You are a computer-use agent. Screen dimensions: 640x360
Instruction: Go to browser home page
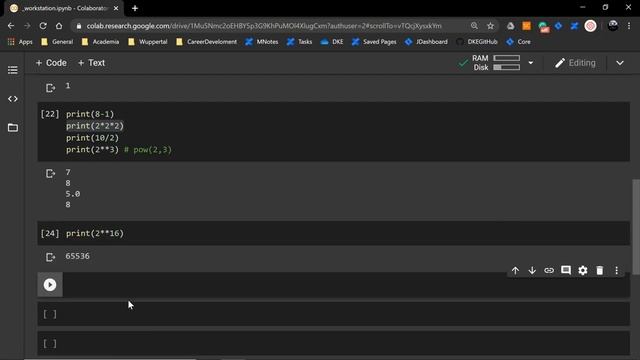point(59,26)
